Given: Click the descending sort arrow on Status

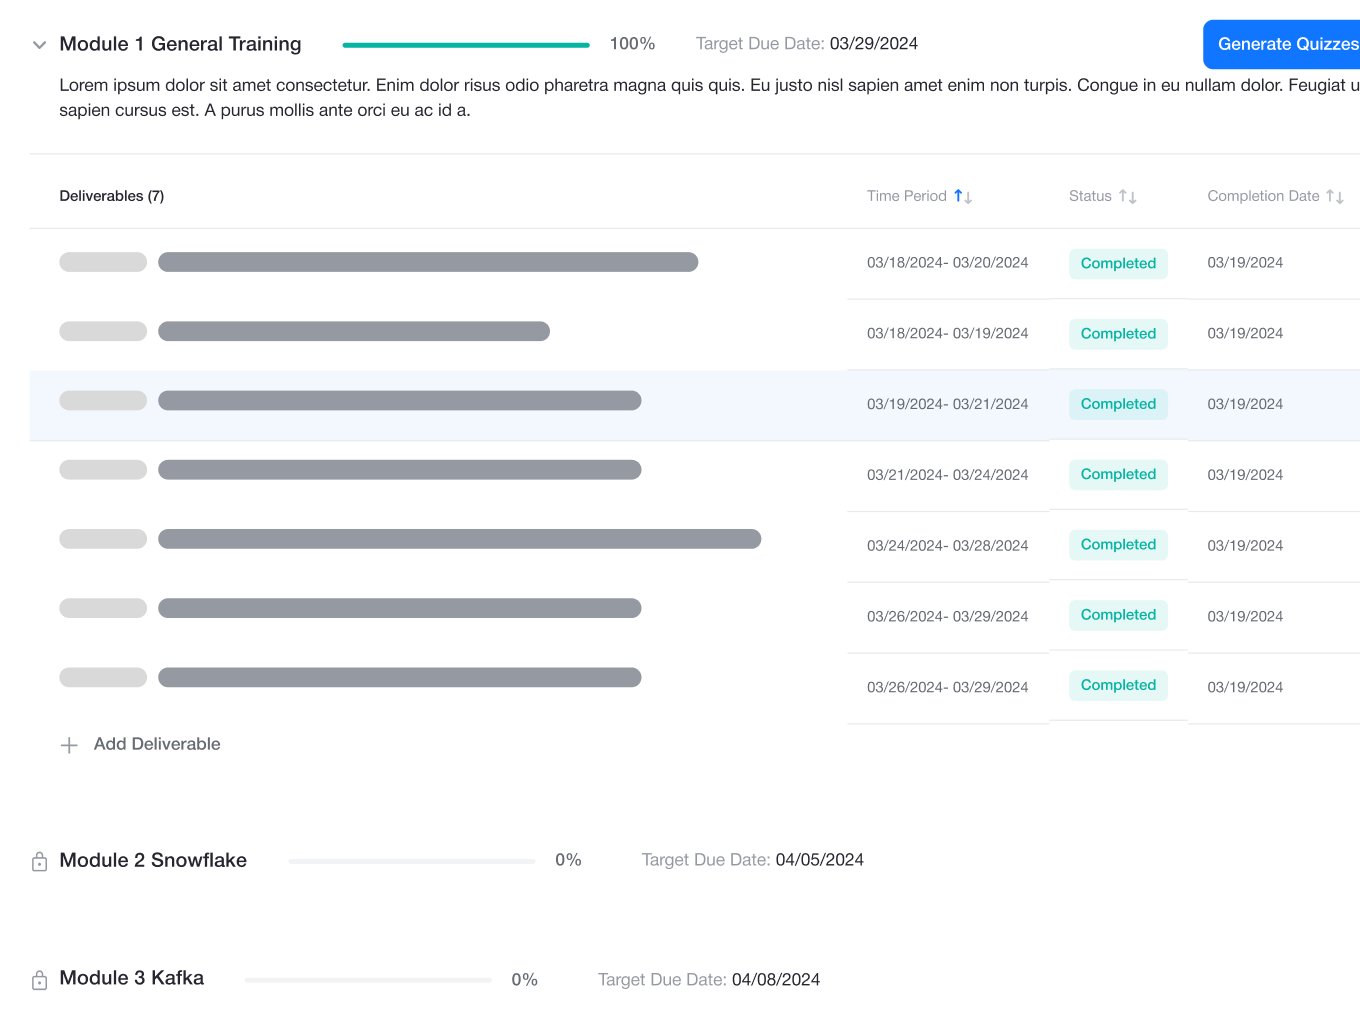Looking at the screenshot, I should point(1133,196).
